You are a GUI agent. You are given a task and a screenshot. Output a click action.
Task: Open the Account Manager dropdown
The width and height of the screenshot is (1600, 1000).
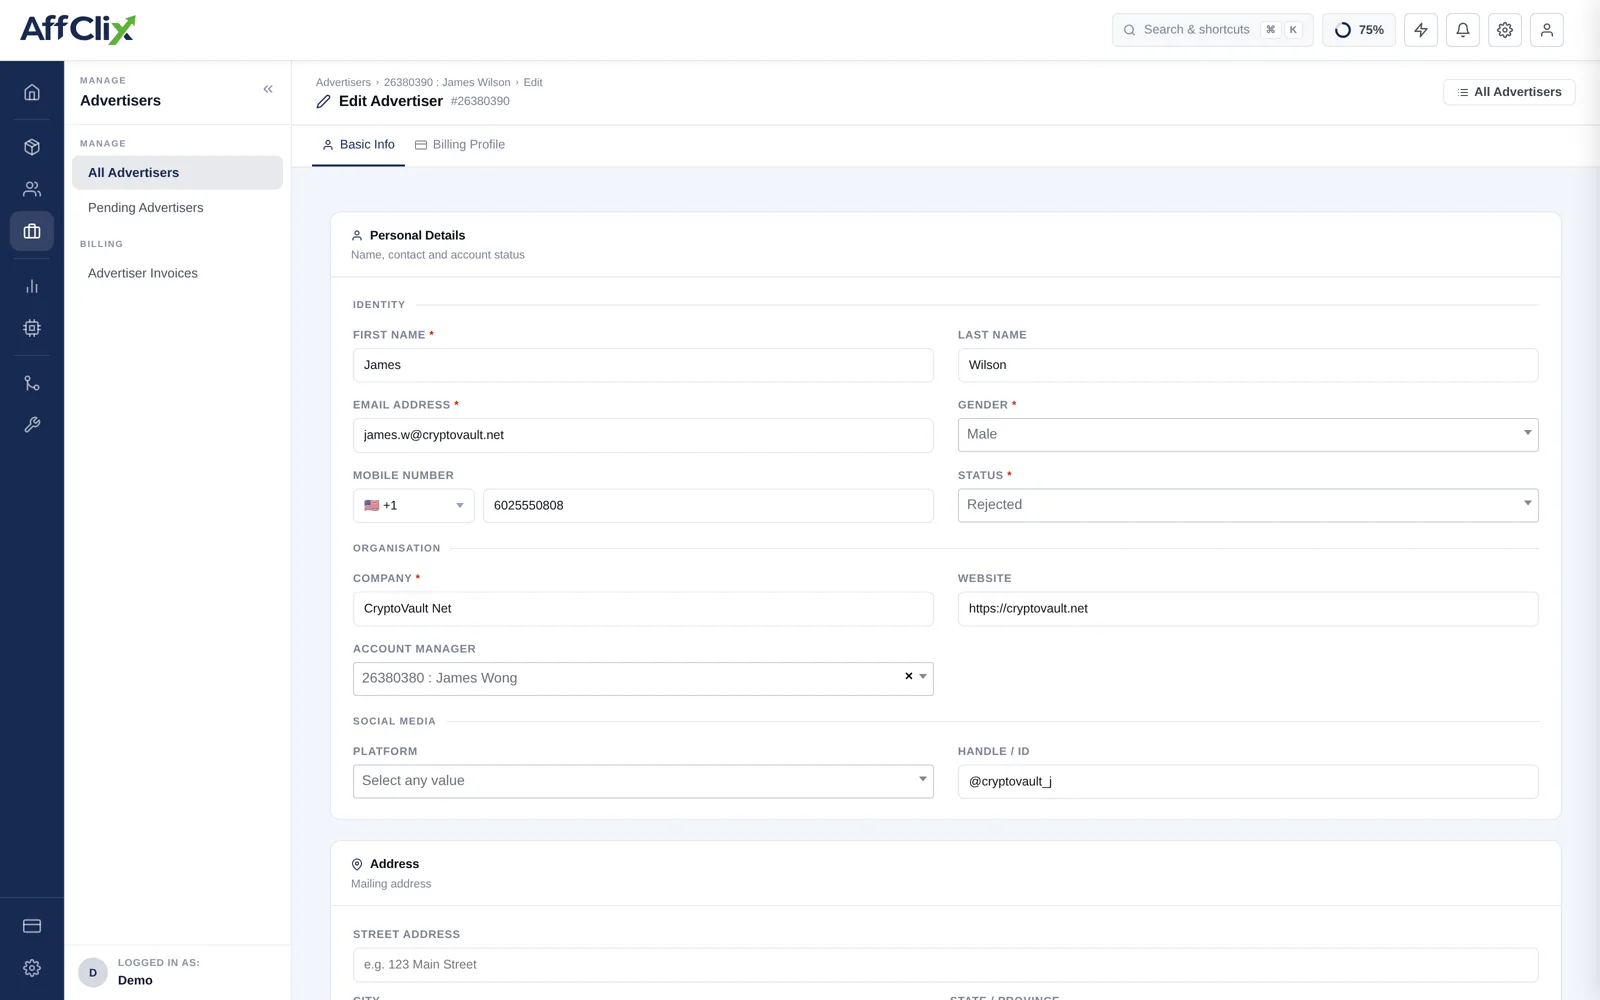coord(643,679)
